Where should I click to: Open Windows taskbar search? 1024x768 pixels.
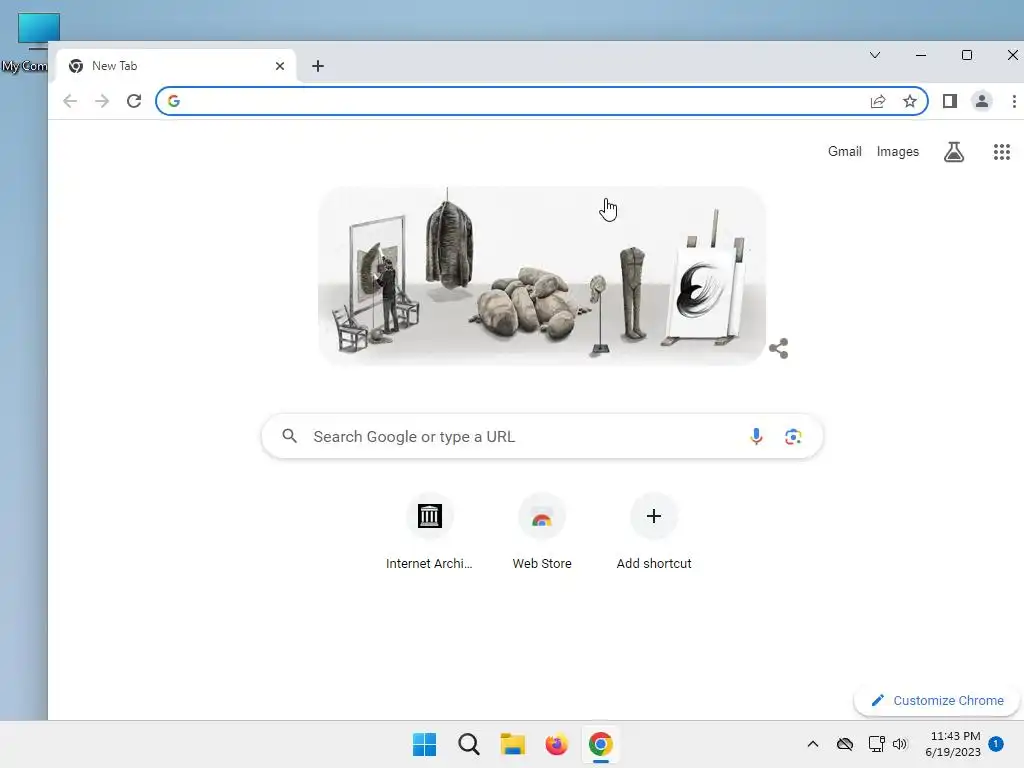469,744
